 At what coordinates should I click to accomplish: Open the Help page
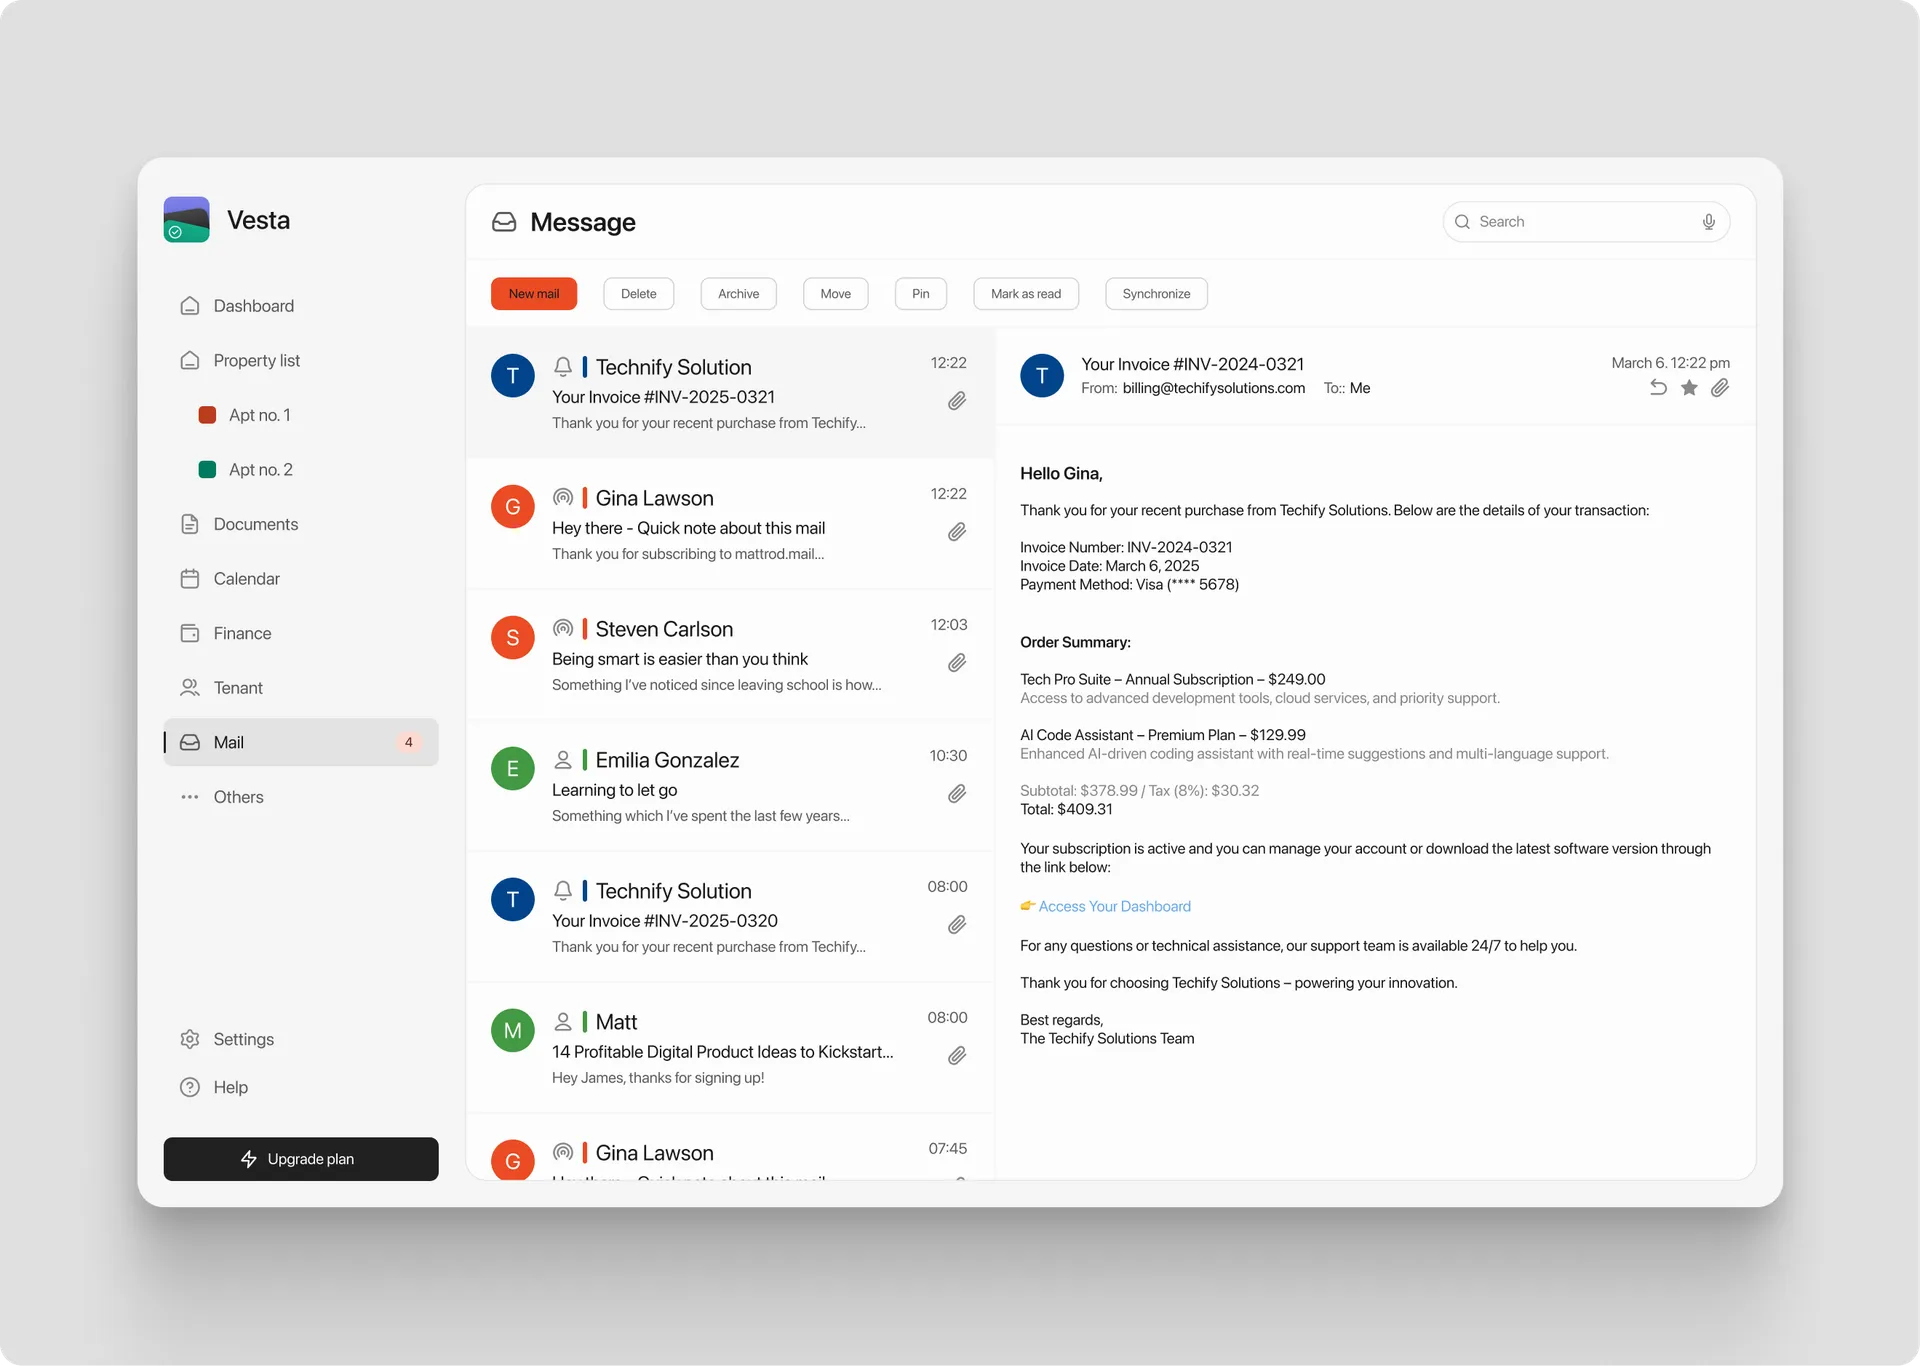pyautogui.click(x=301, y=1087)
